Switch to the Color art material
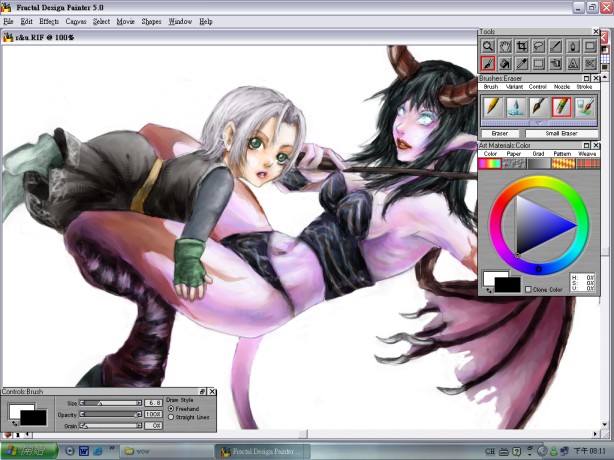This screenshot has height=460, width=614. tap(490, 163)
